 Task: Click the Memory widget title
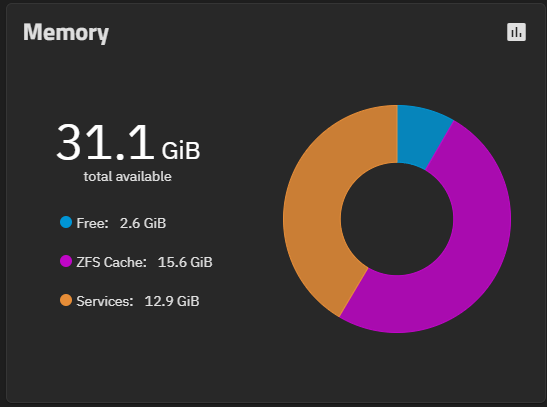(x=66, y=33)
